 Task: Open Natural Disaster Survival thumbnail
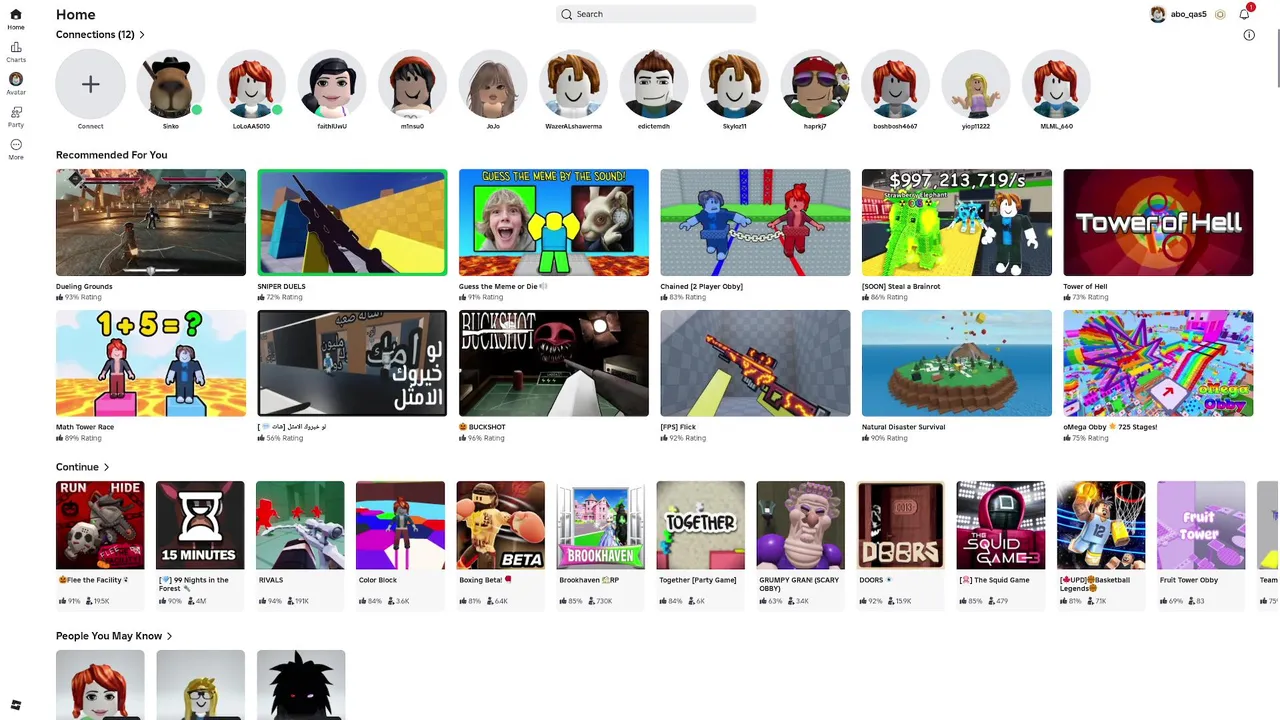click(x=957, y=363)
